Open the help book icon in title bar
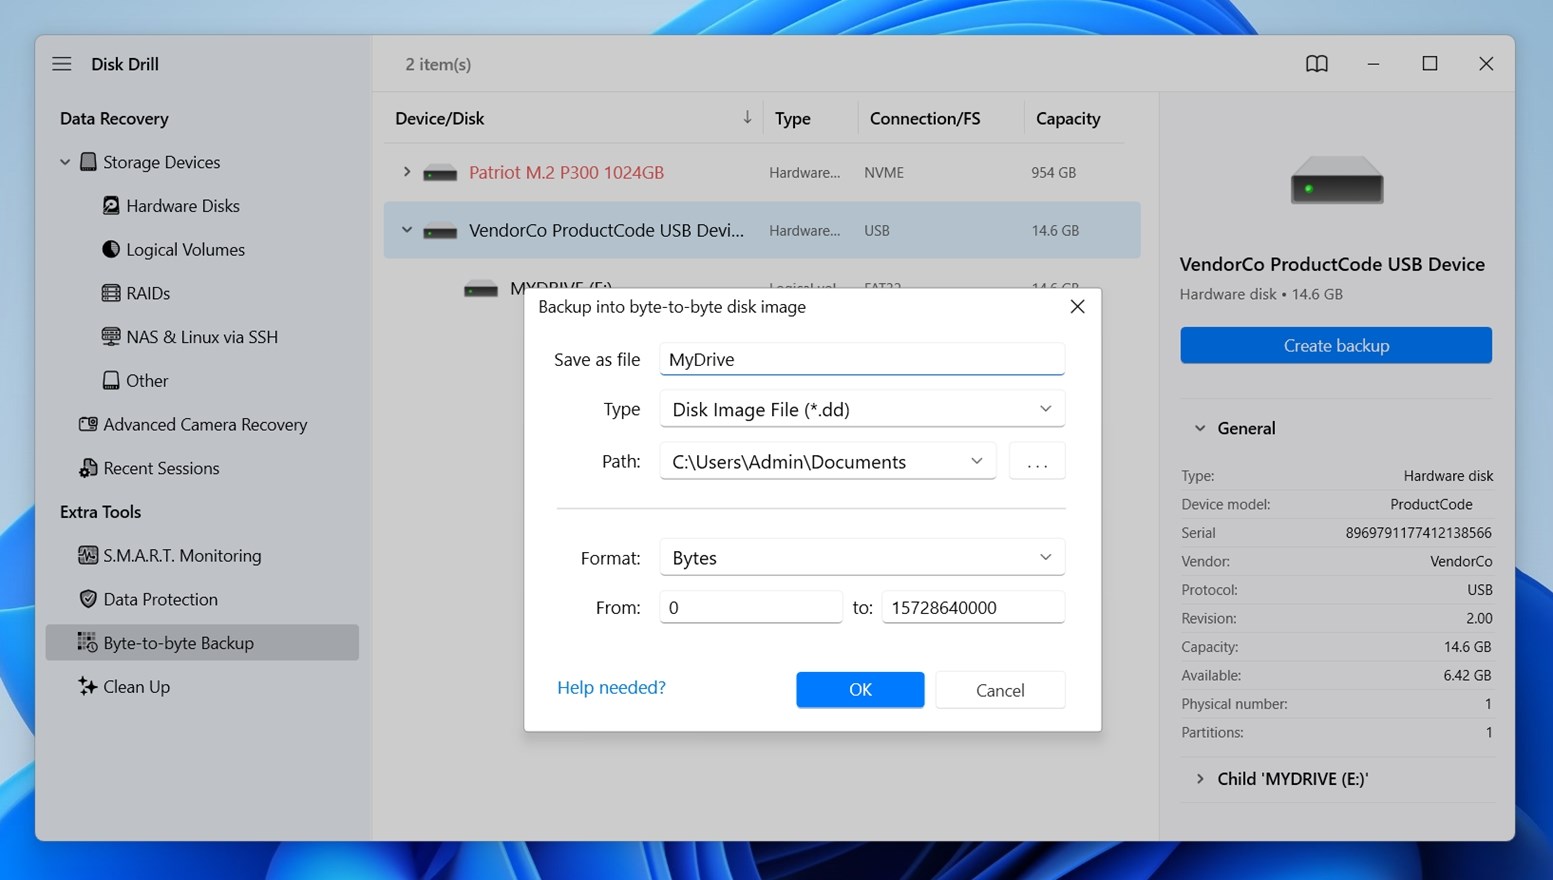1553x880 pixels. point(1317,64)
